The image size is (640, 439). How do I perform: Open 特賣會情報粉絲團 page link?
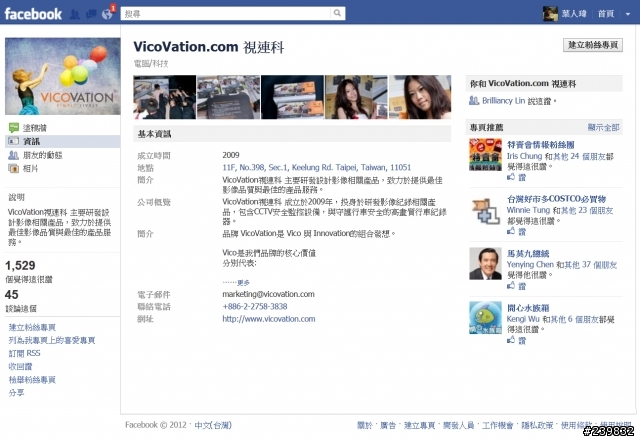tap(541, 145)
